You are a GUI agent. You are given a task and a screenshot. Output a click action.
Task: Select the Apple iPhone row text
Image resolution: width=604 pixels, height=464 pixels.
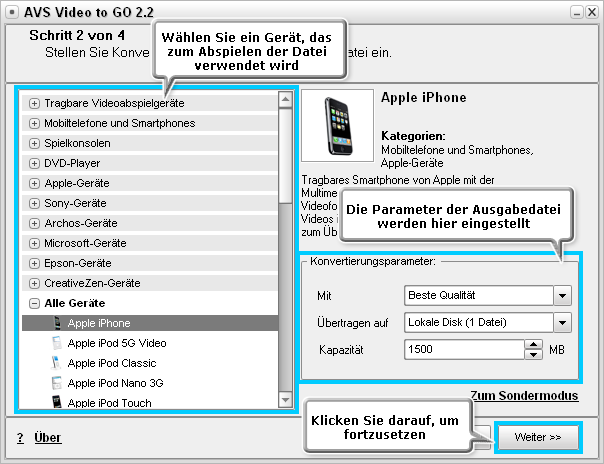point(99,323)
